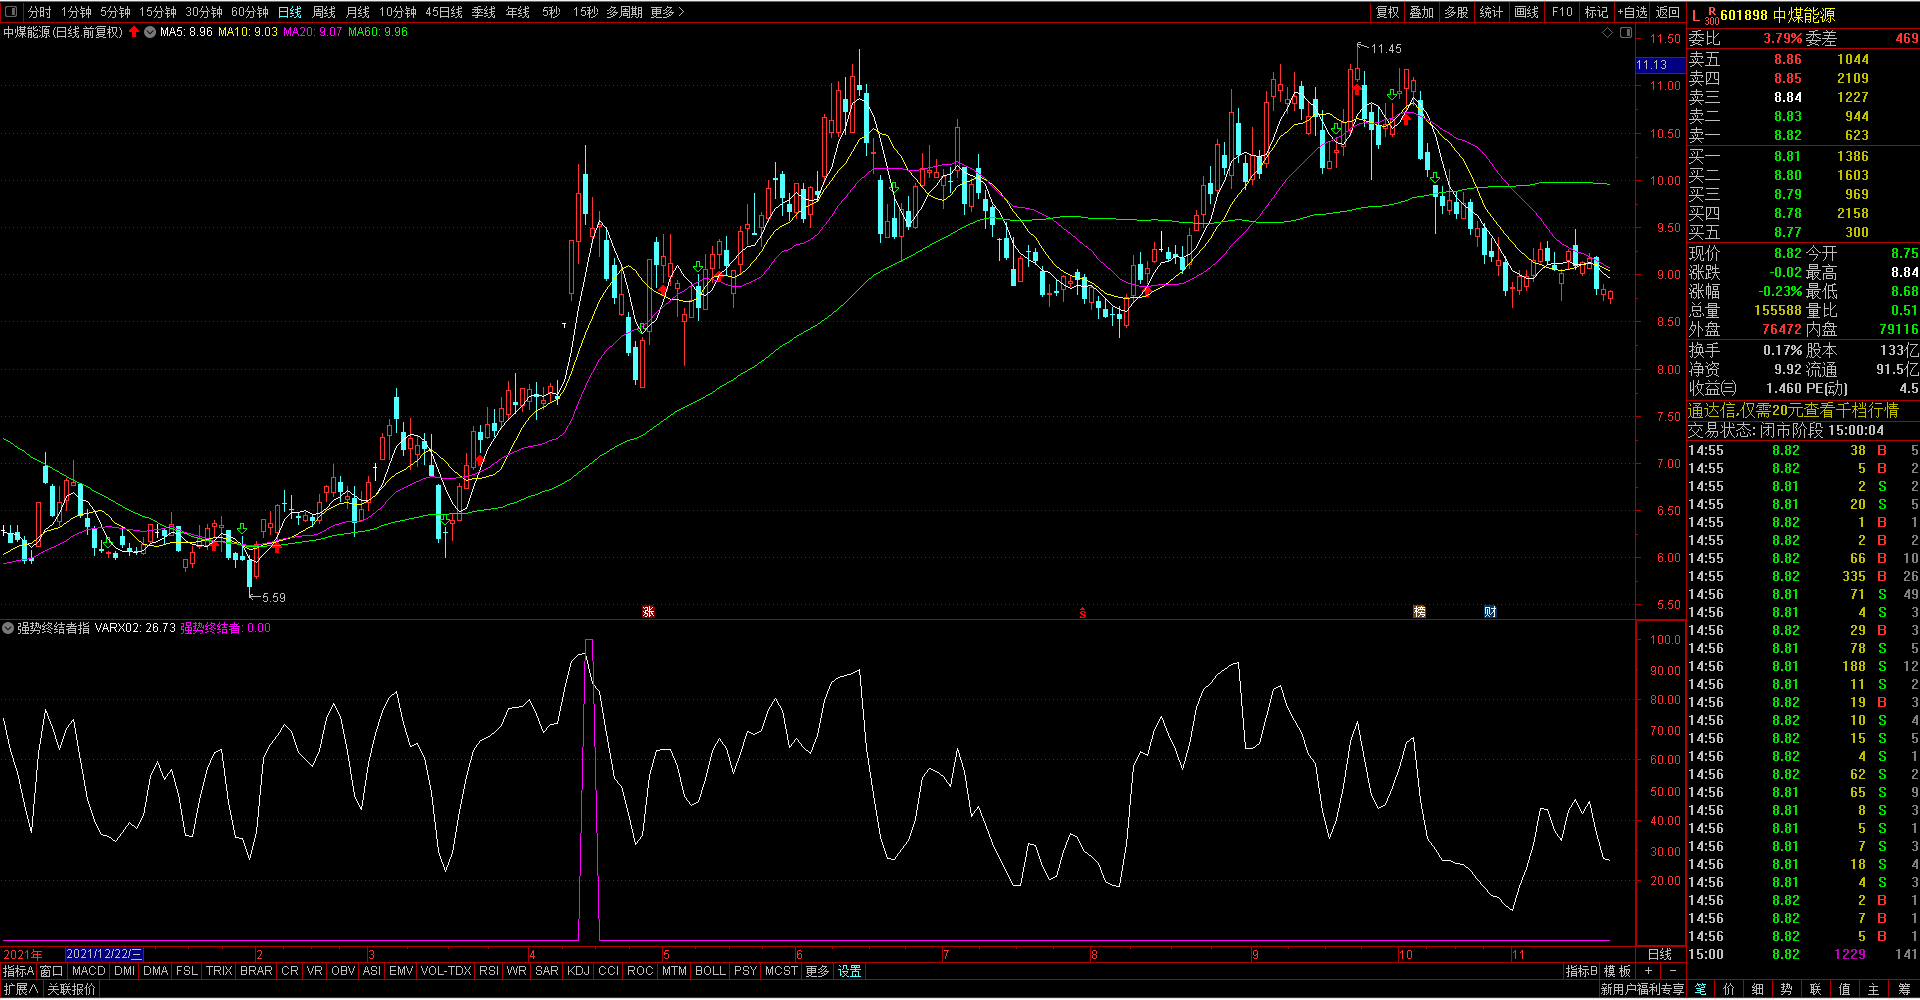Viewport: 1920px width, 1000px height.
Task: Toggle the left panel icon in top-left corner
Action: pos(12,12)
